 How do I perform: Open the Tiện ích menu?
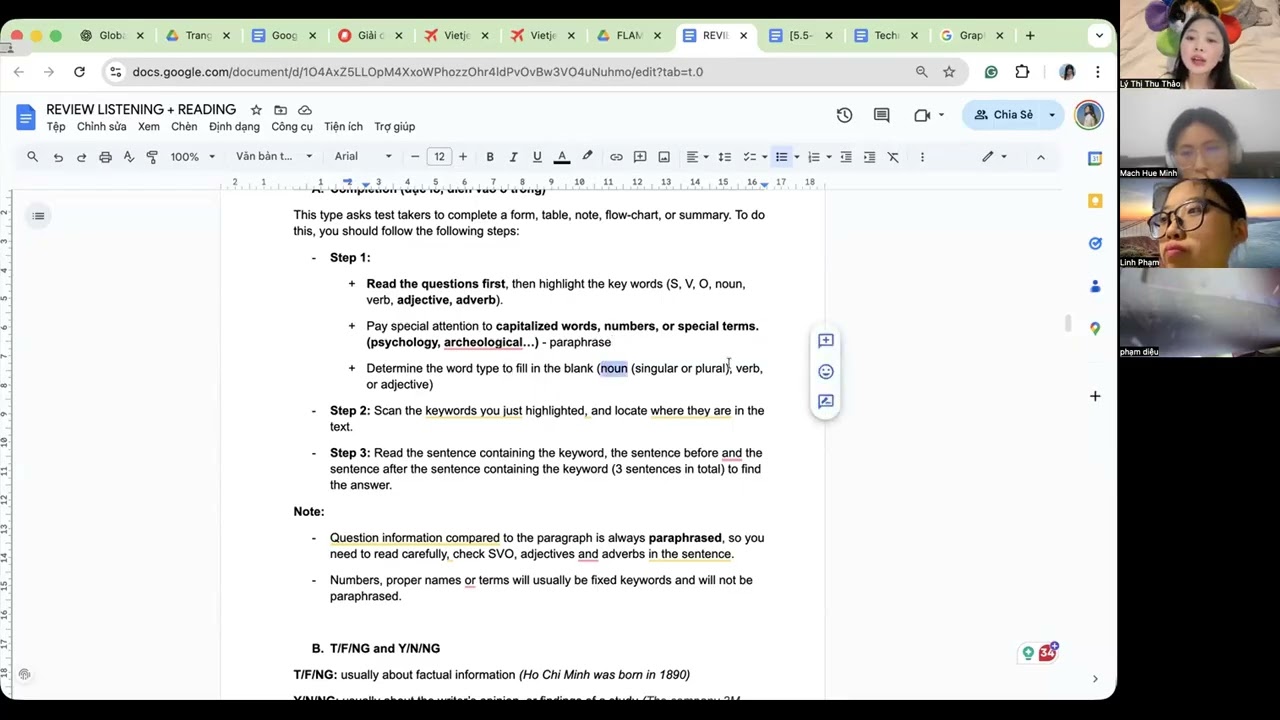343,127
